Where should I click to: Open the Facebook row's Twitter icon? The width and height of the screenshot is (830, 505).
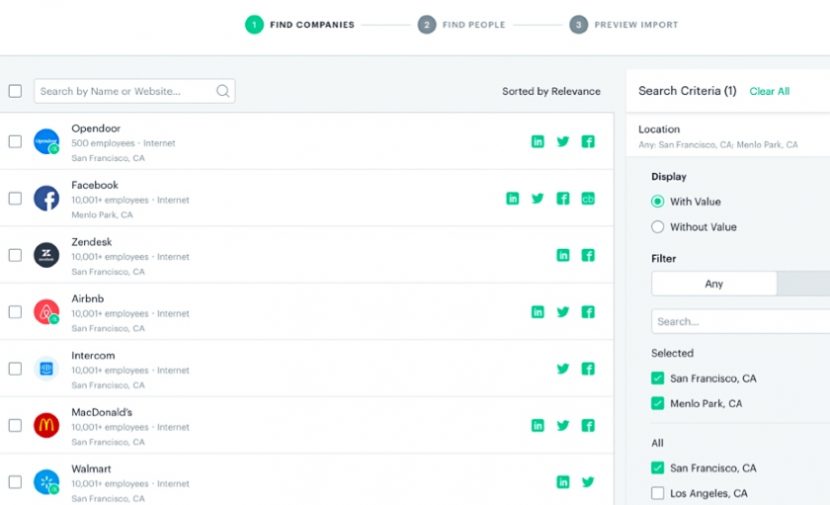pos(537,199)
